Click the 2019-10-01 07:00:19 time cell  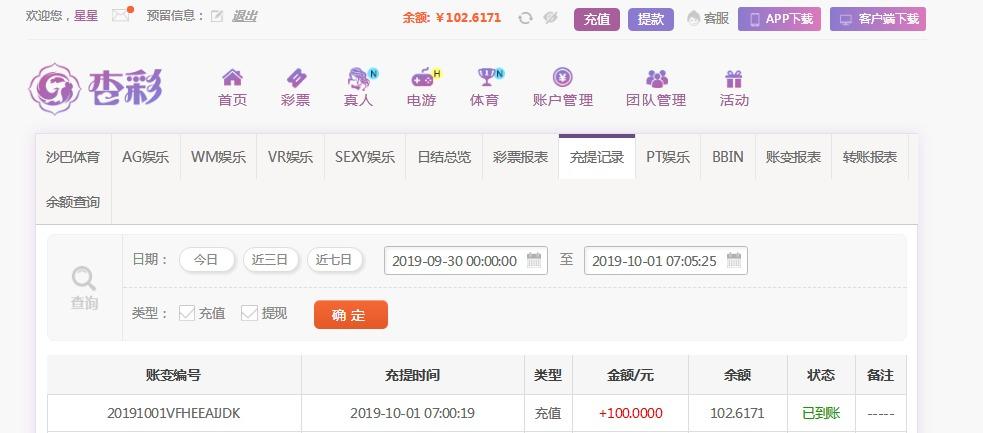[413, 414]
